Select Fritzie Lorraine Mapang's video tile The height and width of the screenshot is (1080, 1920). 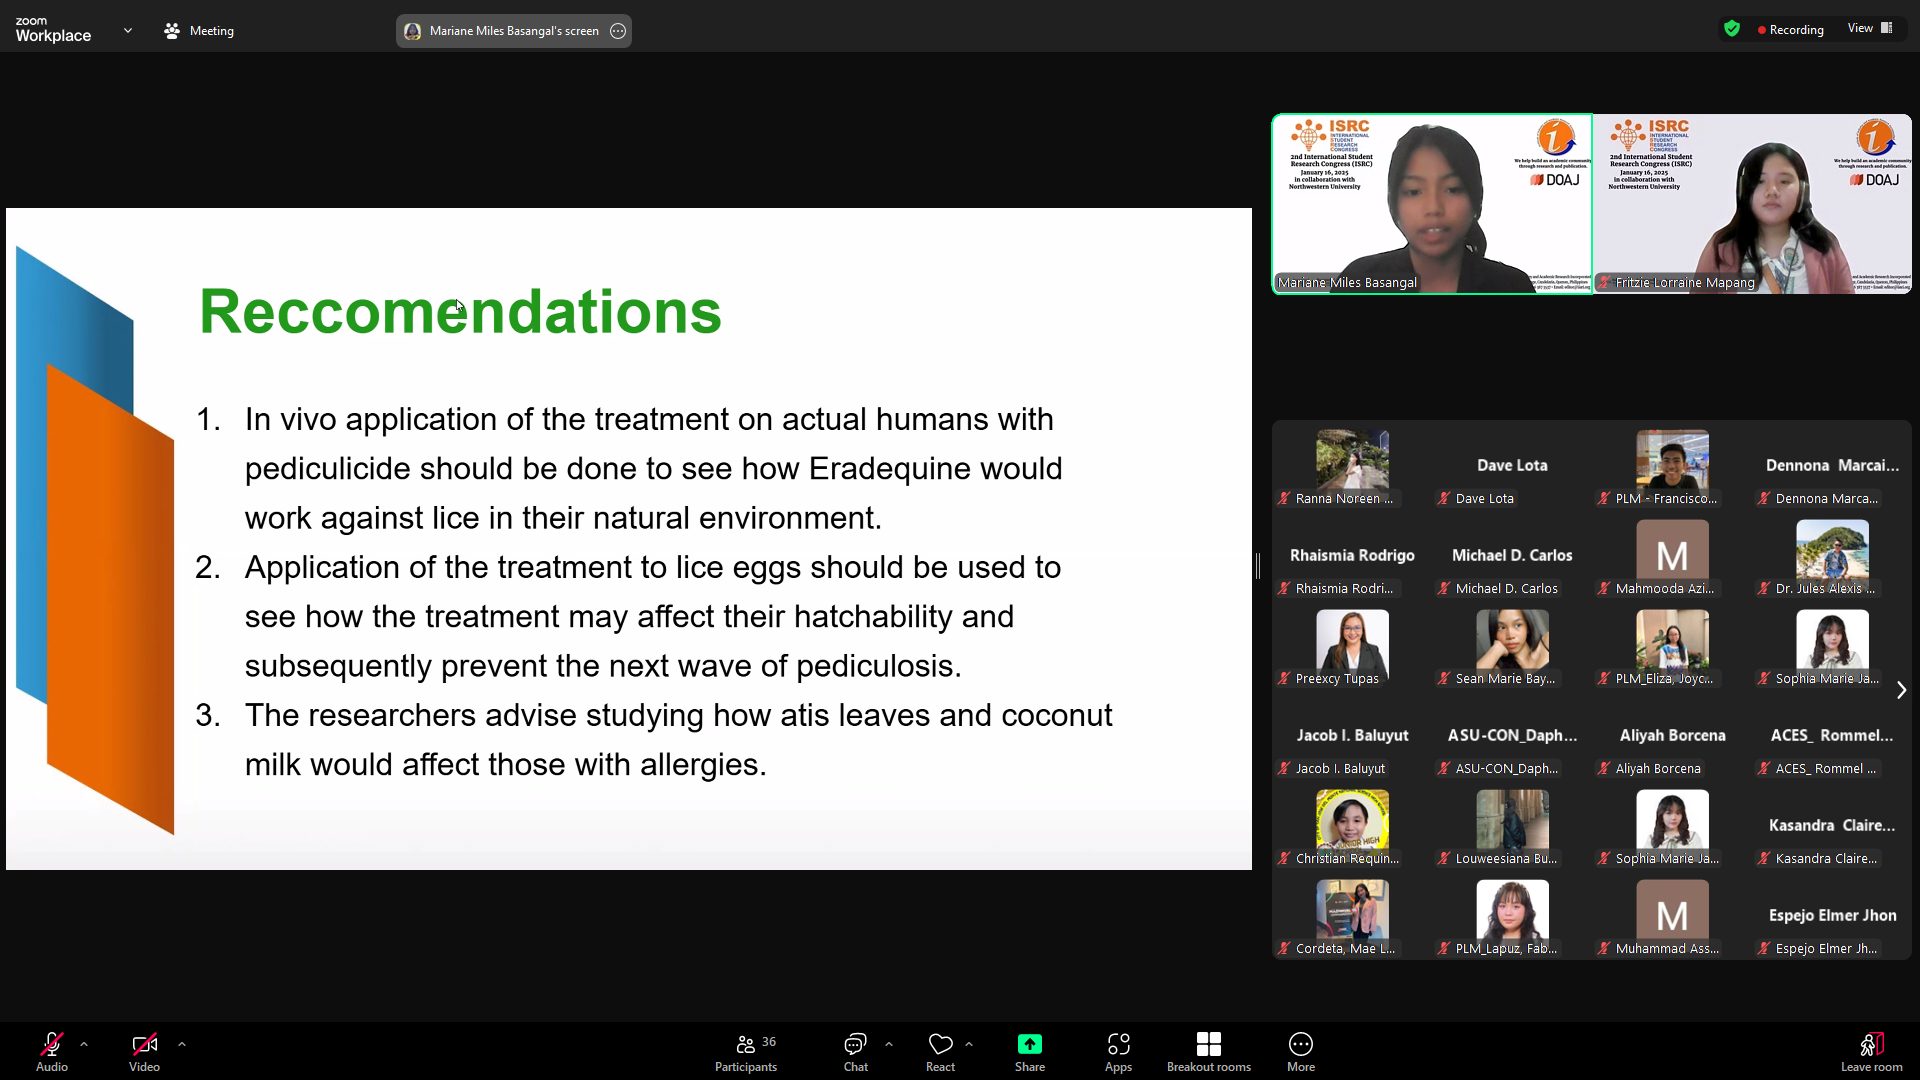pyautogui.click(x=1752, y=204)
